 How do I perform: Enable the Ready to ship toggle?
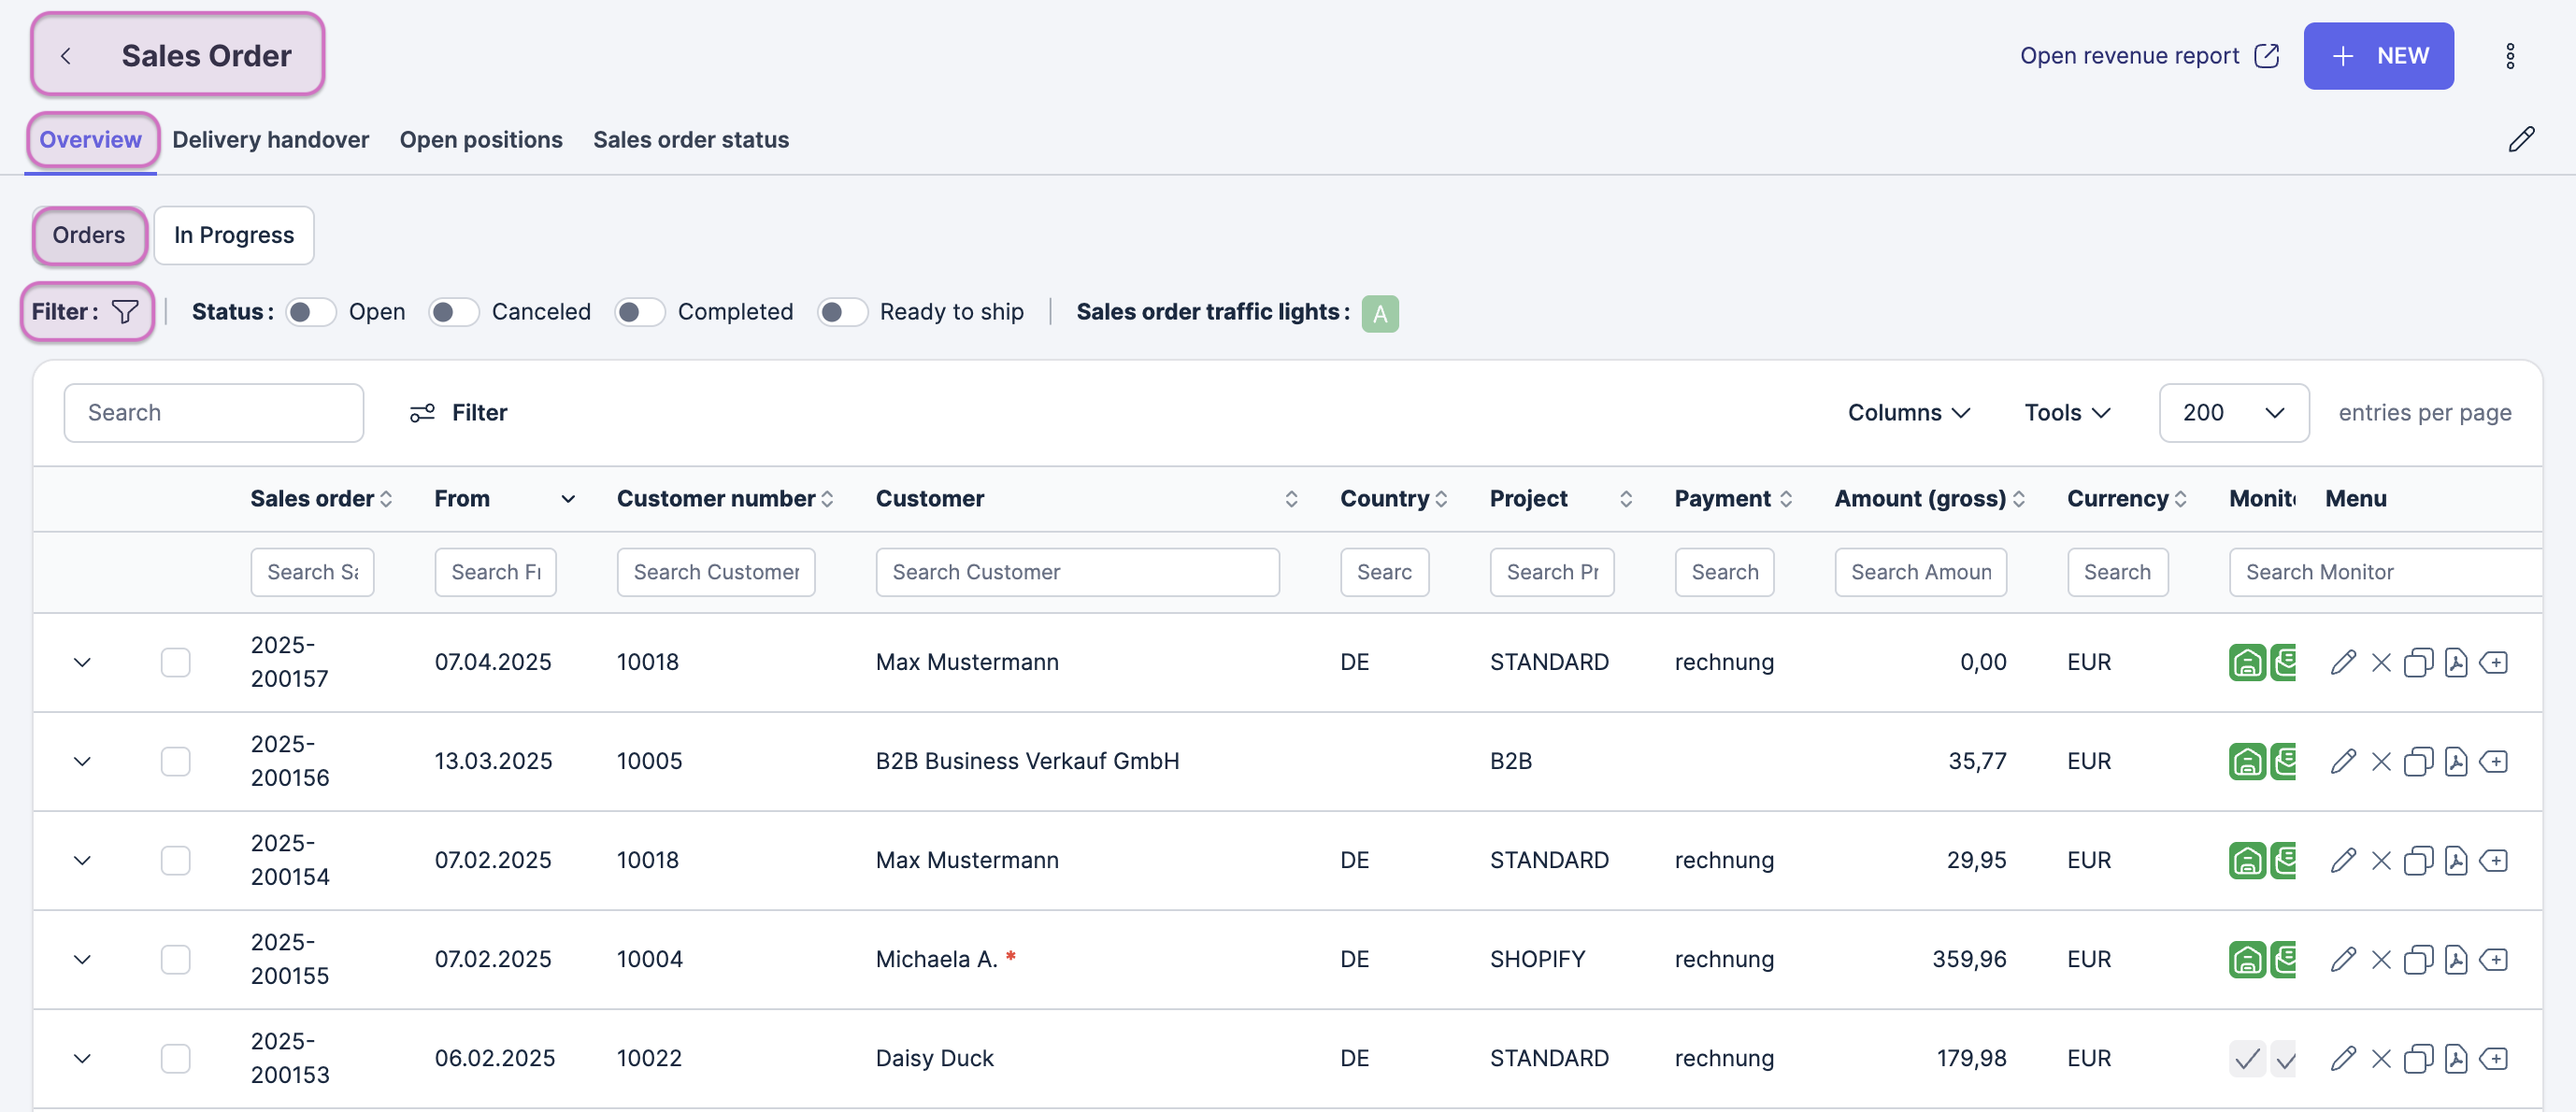[x=842, y=312]
